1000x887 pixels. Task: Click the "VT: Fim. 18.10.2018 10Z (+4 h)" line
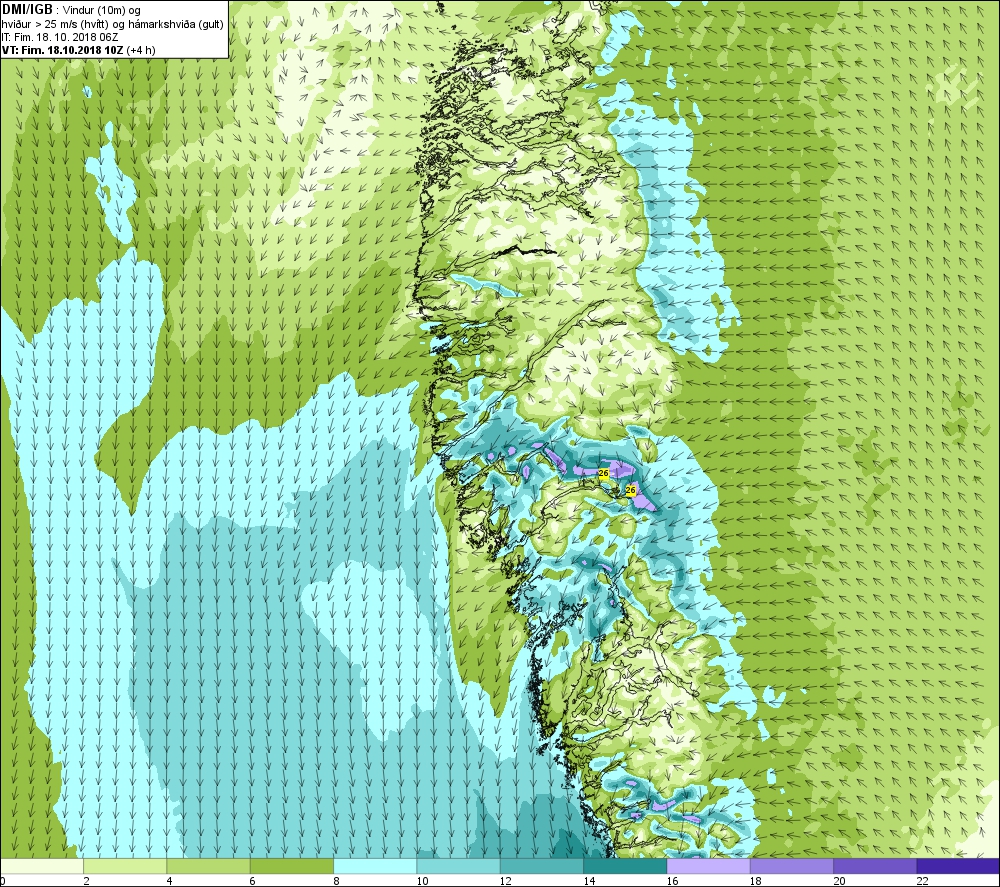78,50
